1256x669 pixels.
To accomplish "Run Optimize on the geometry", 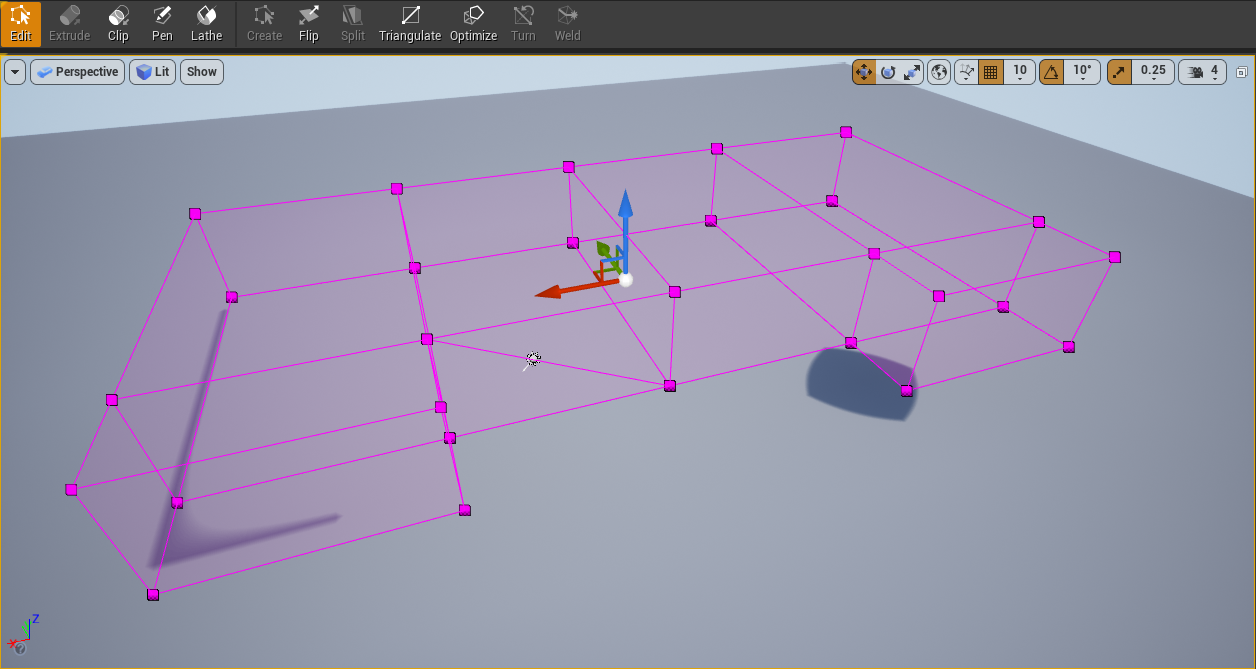I will point(473,24).
